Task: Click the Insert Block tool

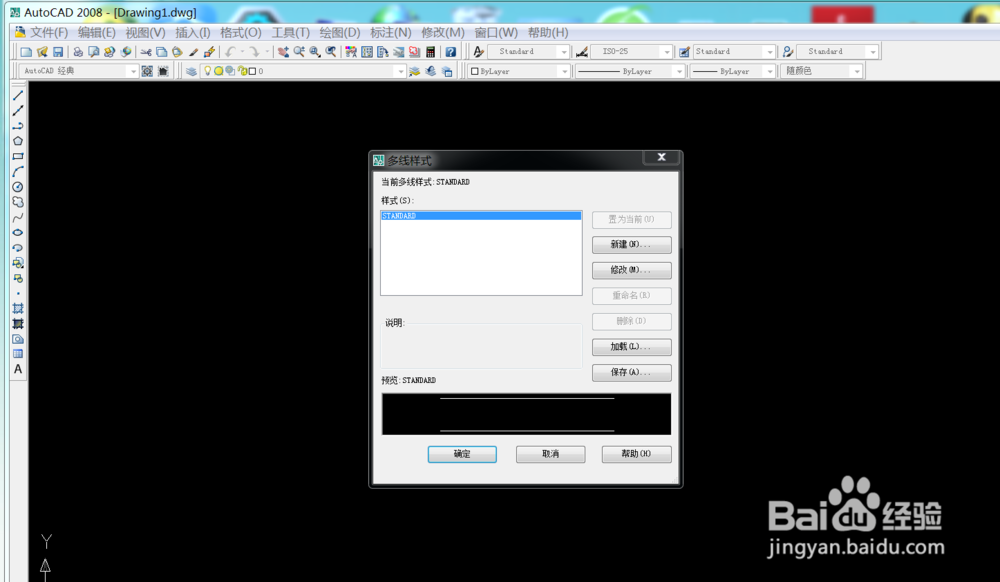Action: click(18, 263)
